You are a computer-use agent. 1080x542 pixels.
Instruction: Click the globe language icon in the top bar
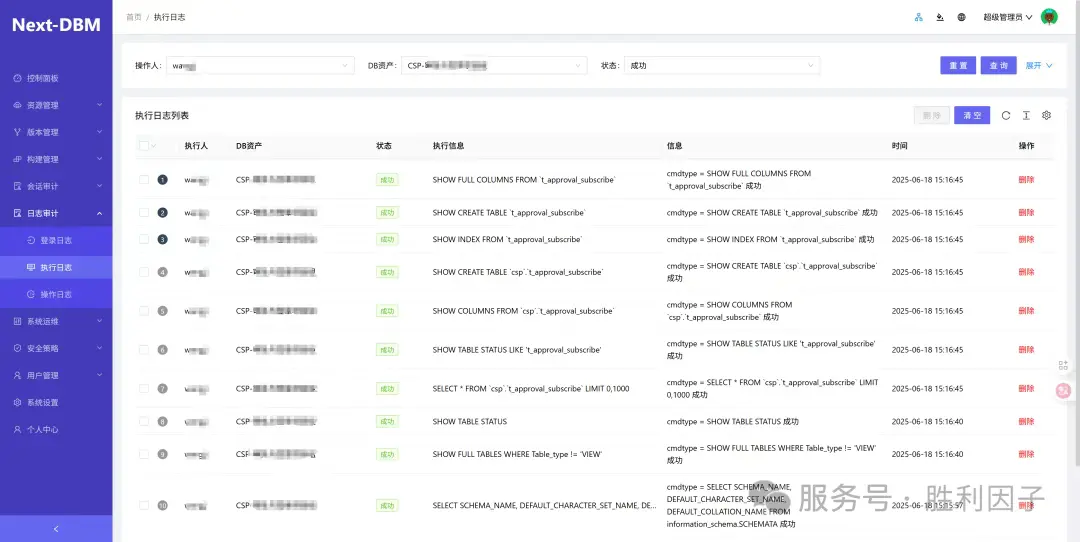[x=962, y=17]
